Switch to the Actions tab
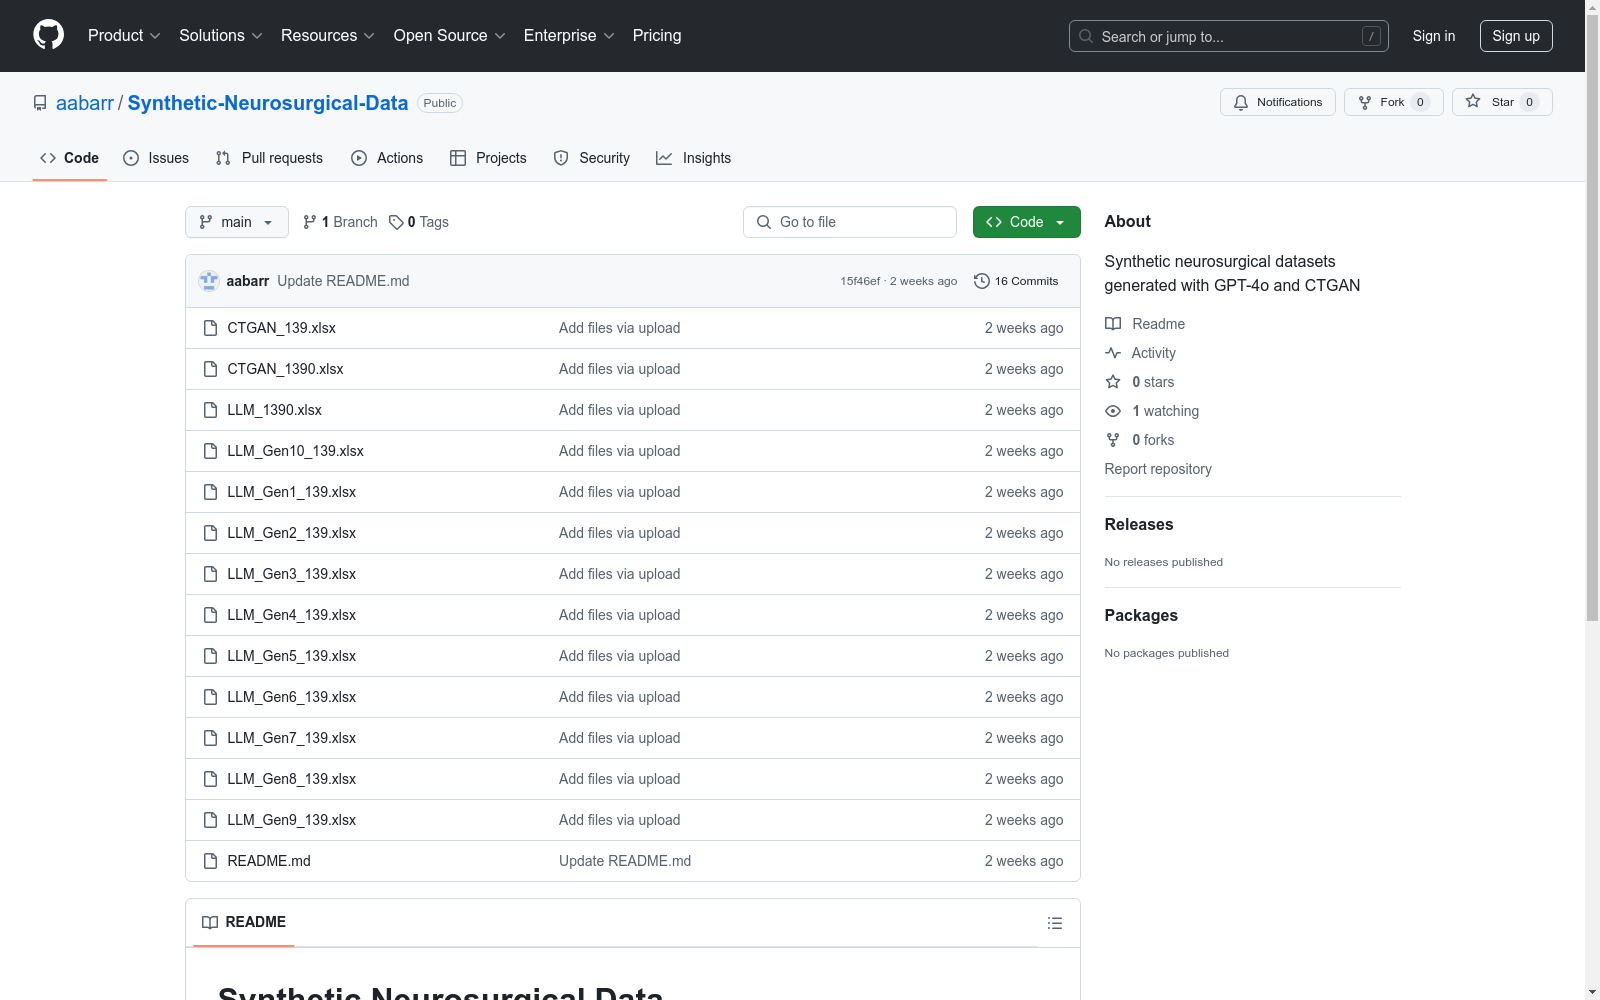The image size is (1600, 1000). [x=387, y=158]
